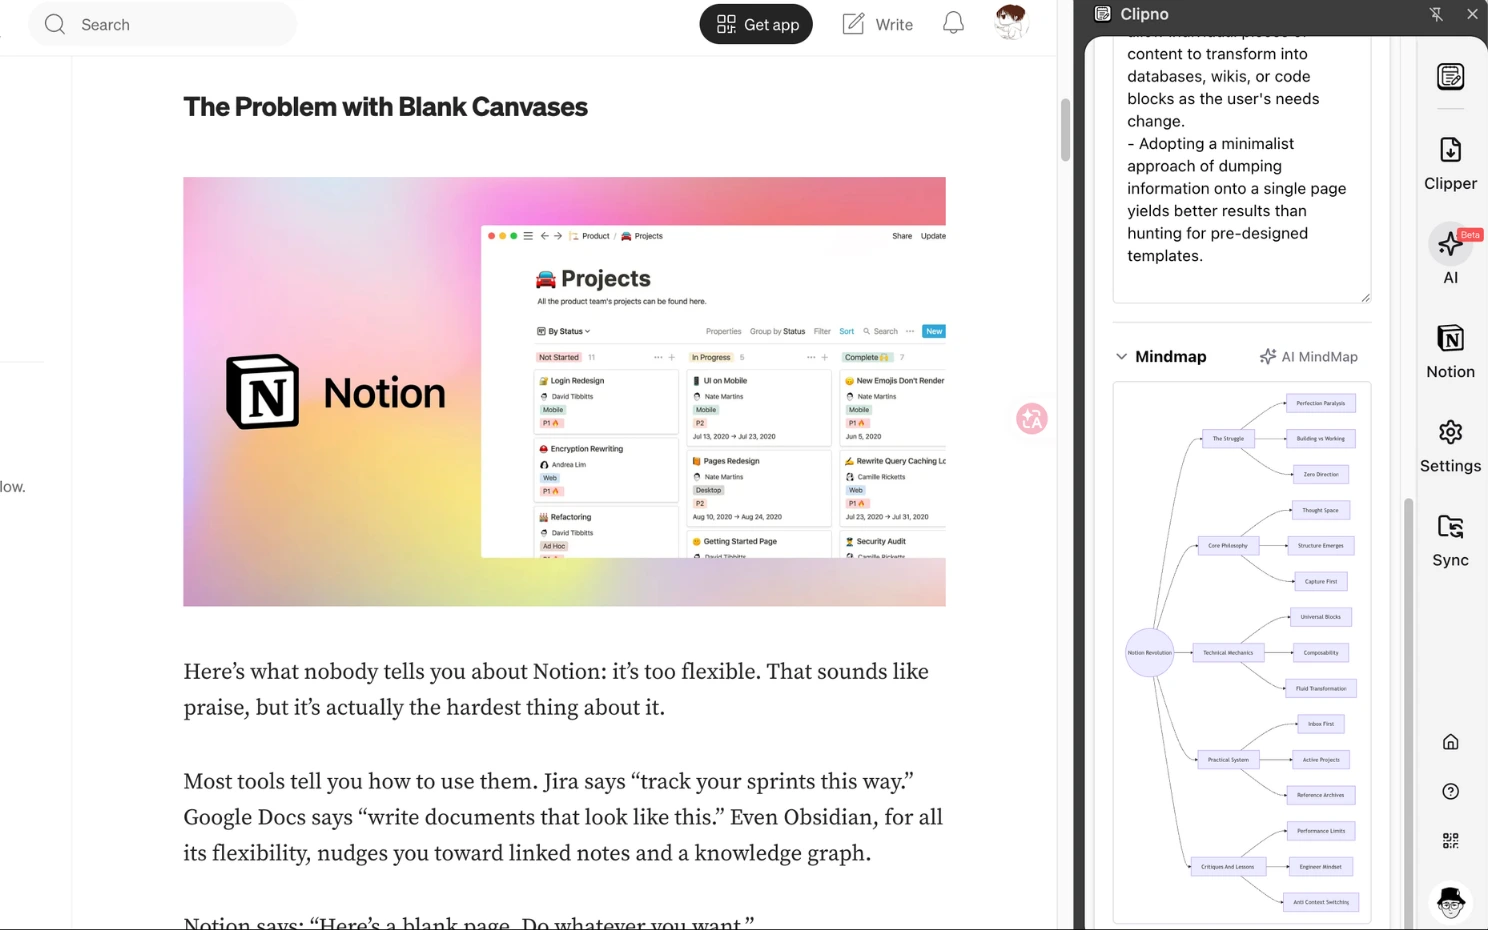The width and height of the screenshot is (1488, 930).
Task: Close the Clipno panel
Action: click(1472, 14)
